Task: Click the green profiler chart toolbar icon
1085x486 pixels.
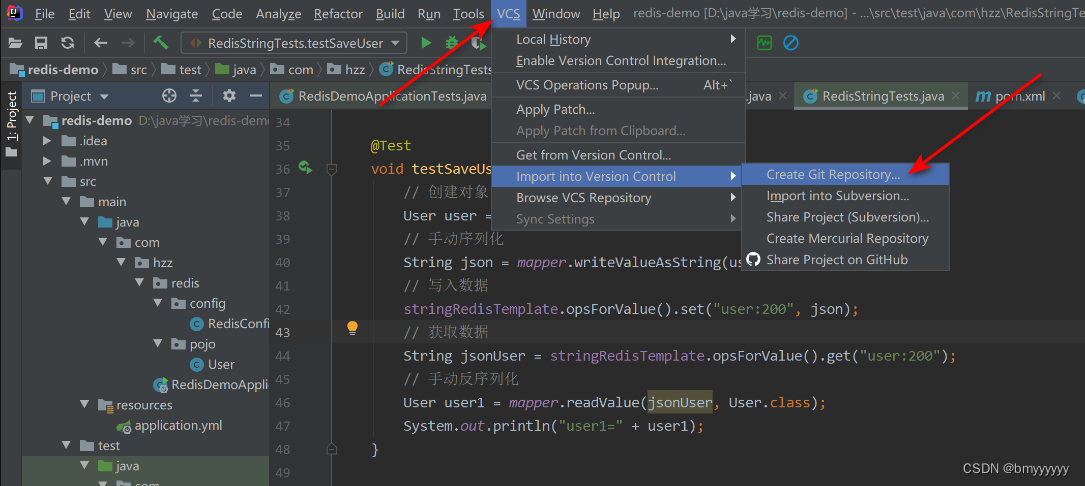Action: coord(765,43)
